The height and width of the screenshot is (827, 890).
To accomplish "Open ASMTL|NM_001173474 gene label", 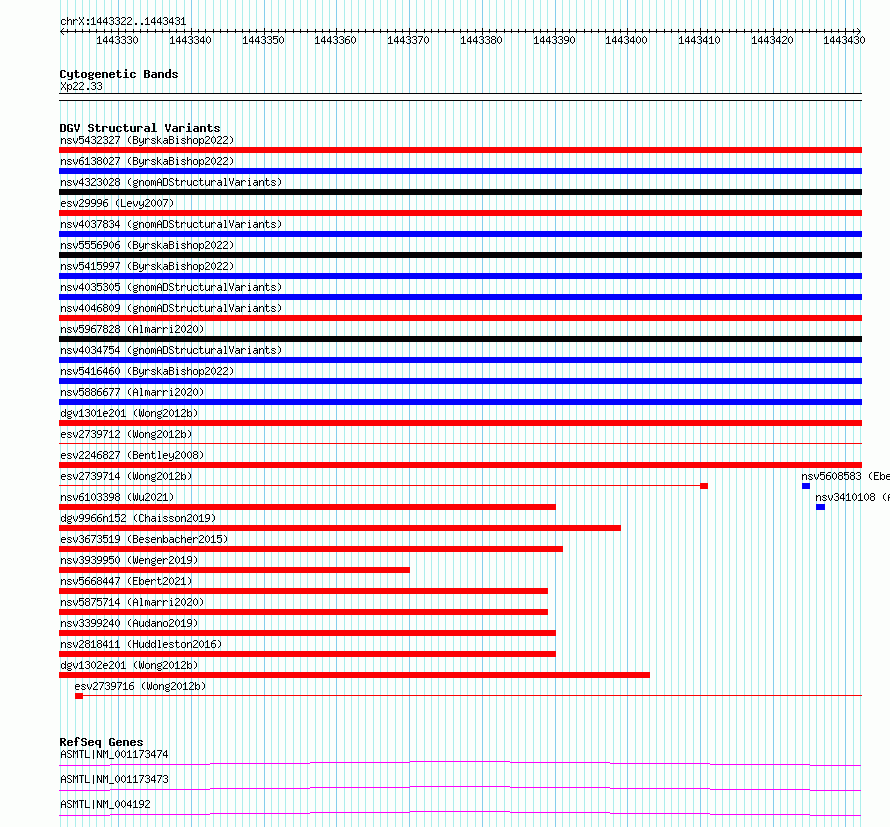I will pyautogui.click(x=114, y=754).
